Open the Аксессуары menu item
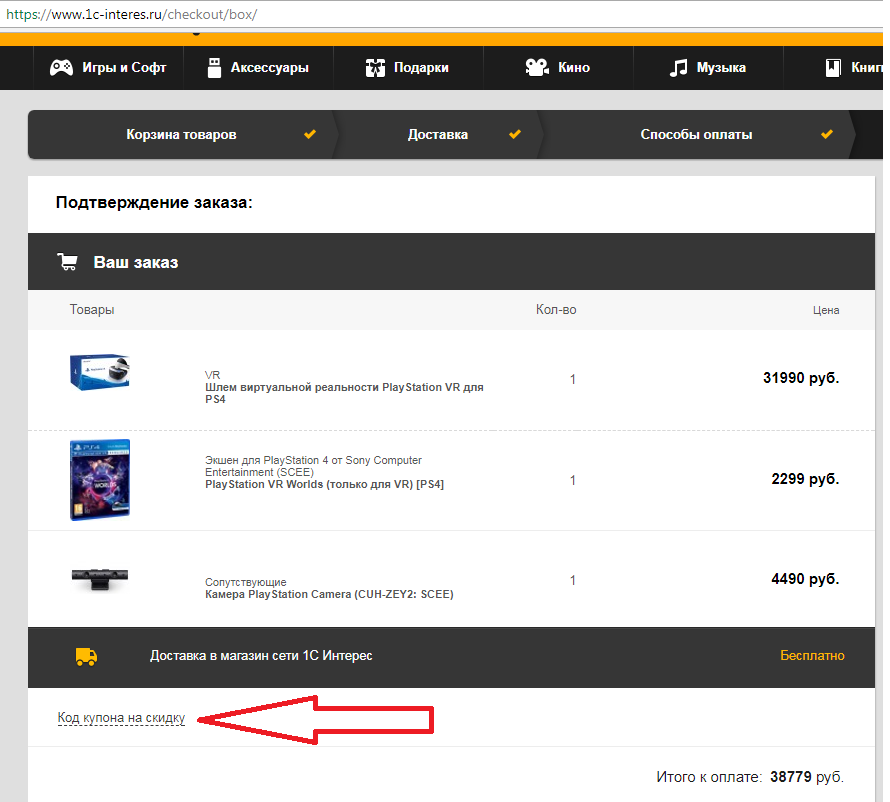Viewport: 890px width, 802px height. point(269,68)
